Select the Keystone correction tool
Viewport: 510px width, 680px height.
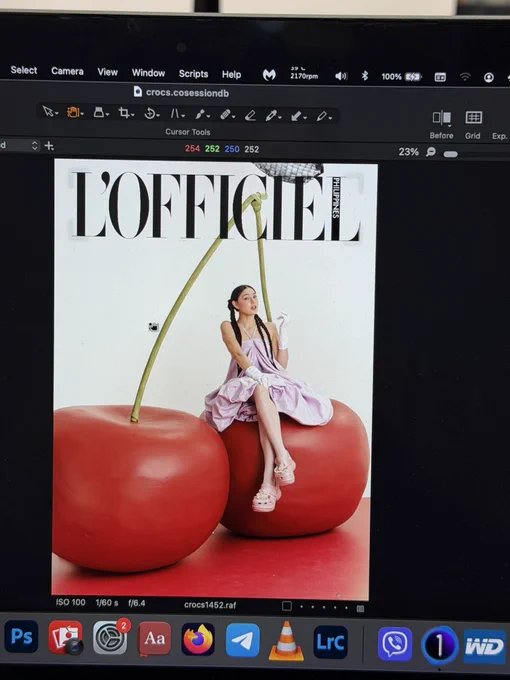click(x=175, y=114)
